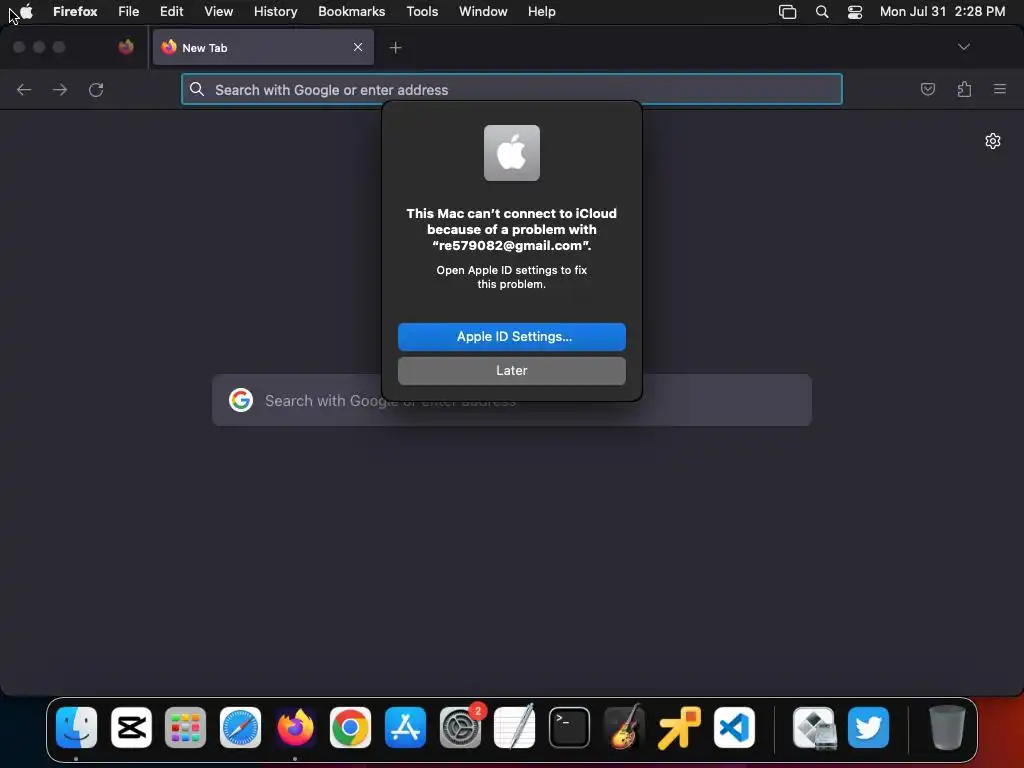Click the address bar magnifier icon

click(197, 89)
